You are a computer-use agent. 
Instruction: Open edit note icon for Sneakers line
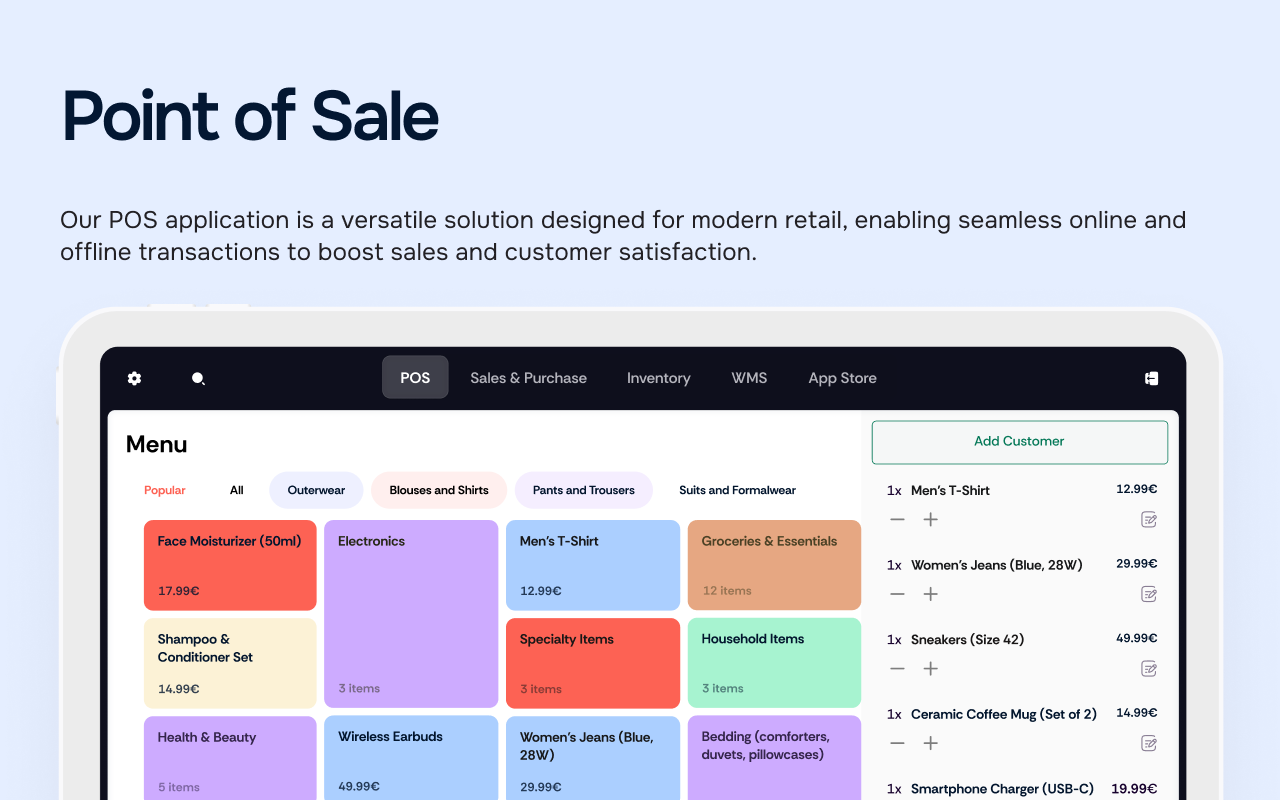click(x=1149, y=669)
